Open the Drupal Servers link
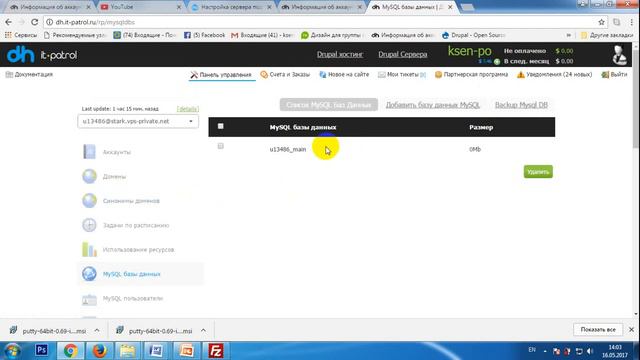The height and width of the screenshot is (360, 640). tap(402, 54)
